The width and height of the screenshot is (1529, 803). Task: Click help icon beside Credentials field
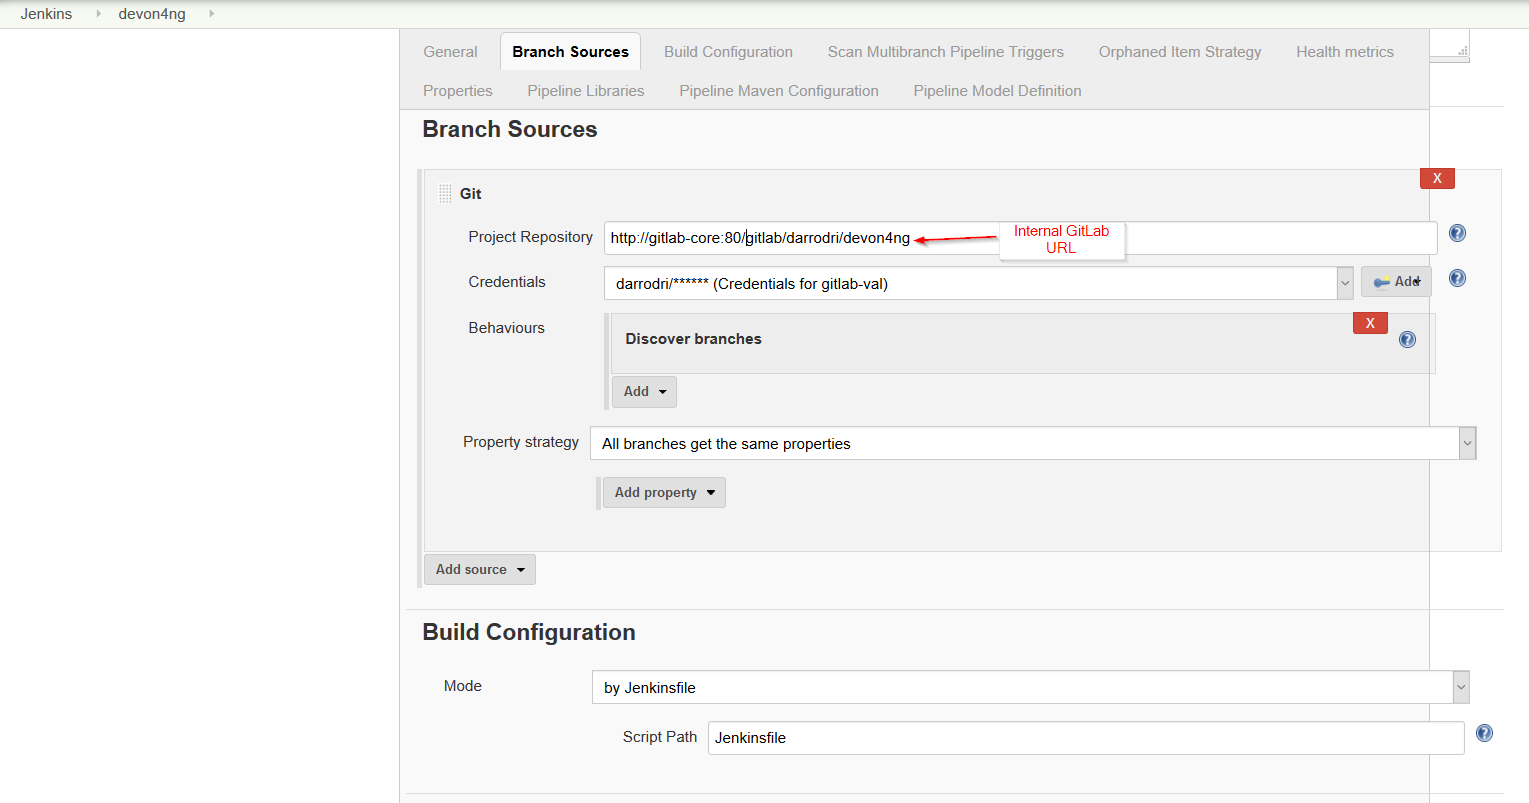coord(1457,278)
